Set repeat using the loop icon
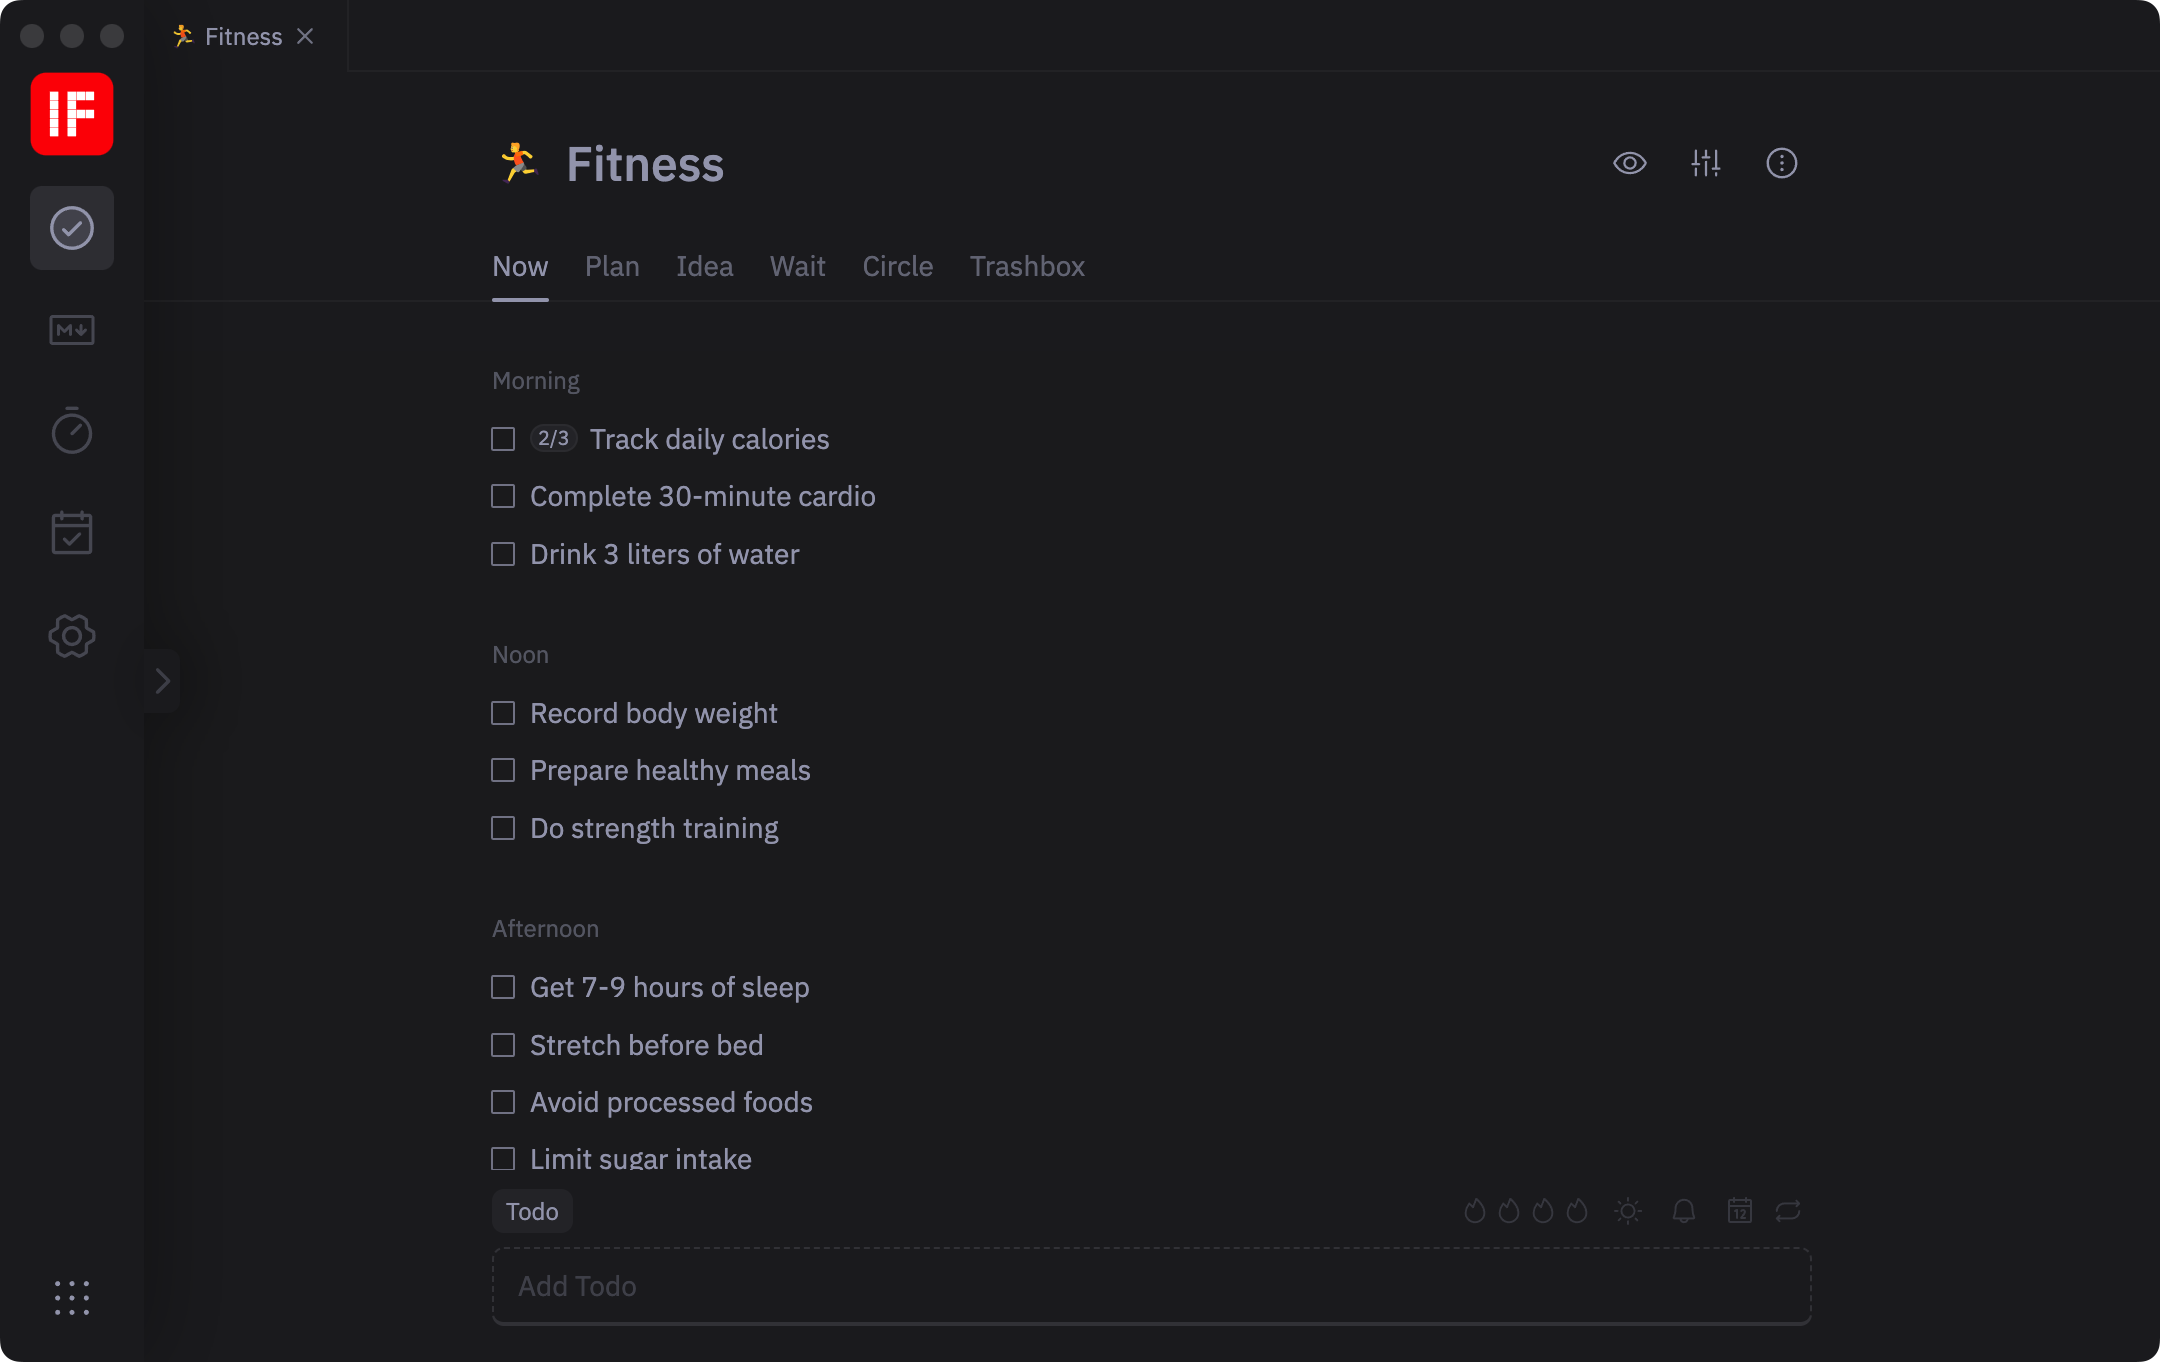2160x1362 pixels. [1788, 1211]
